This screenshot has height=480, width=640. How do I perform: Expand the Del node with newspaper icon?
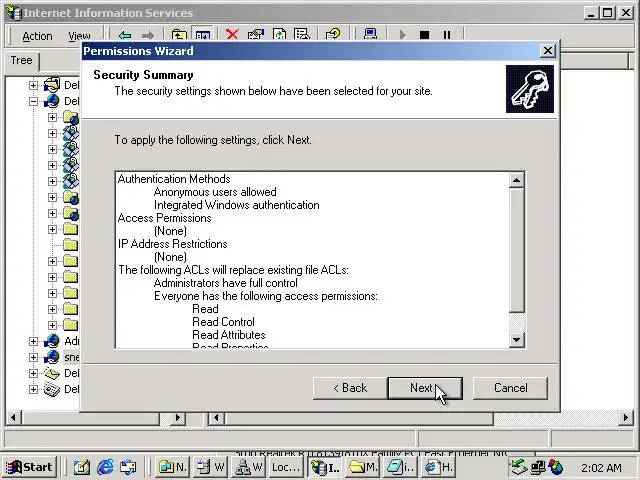point(33,389)
